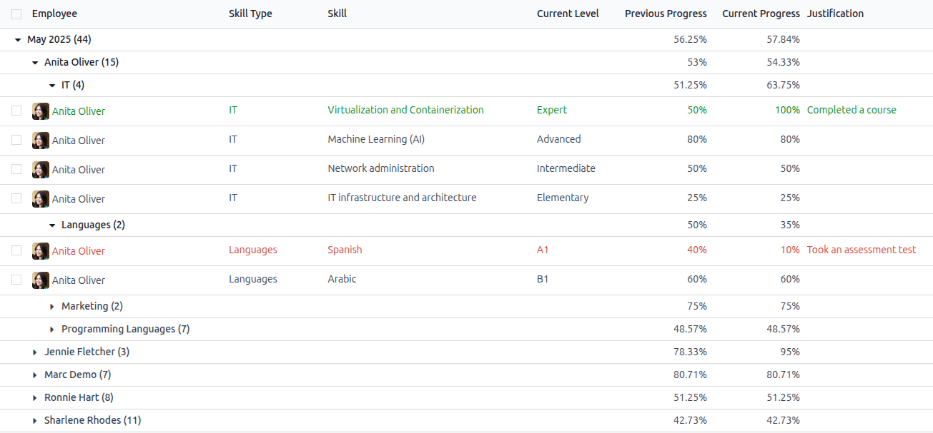Click Anita Oliver's avatar in Virtualization row
The image size is (933, 433).
(x=40, y=111)
